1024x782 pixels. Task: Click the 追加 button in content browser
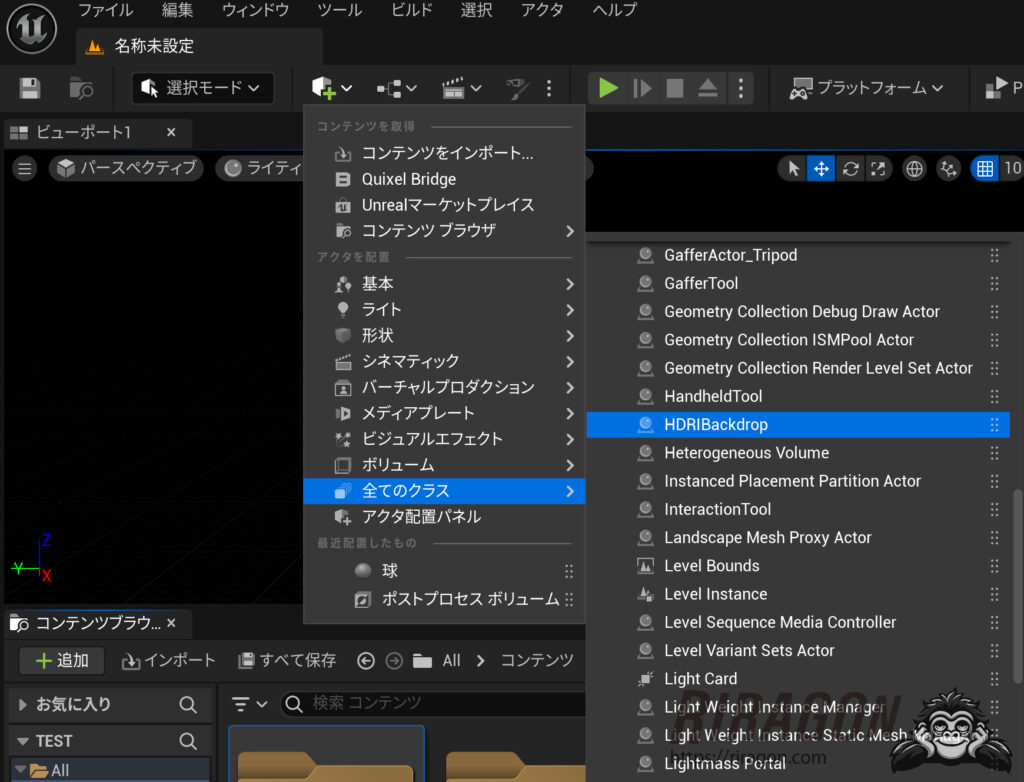tap(61, 660)
